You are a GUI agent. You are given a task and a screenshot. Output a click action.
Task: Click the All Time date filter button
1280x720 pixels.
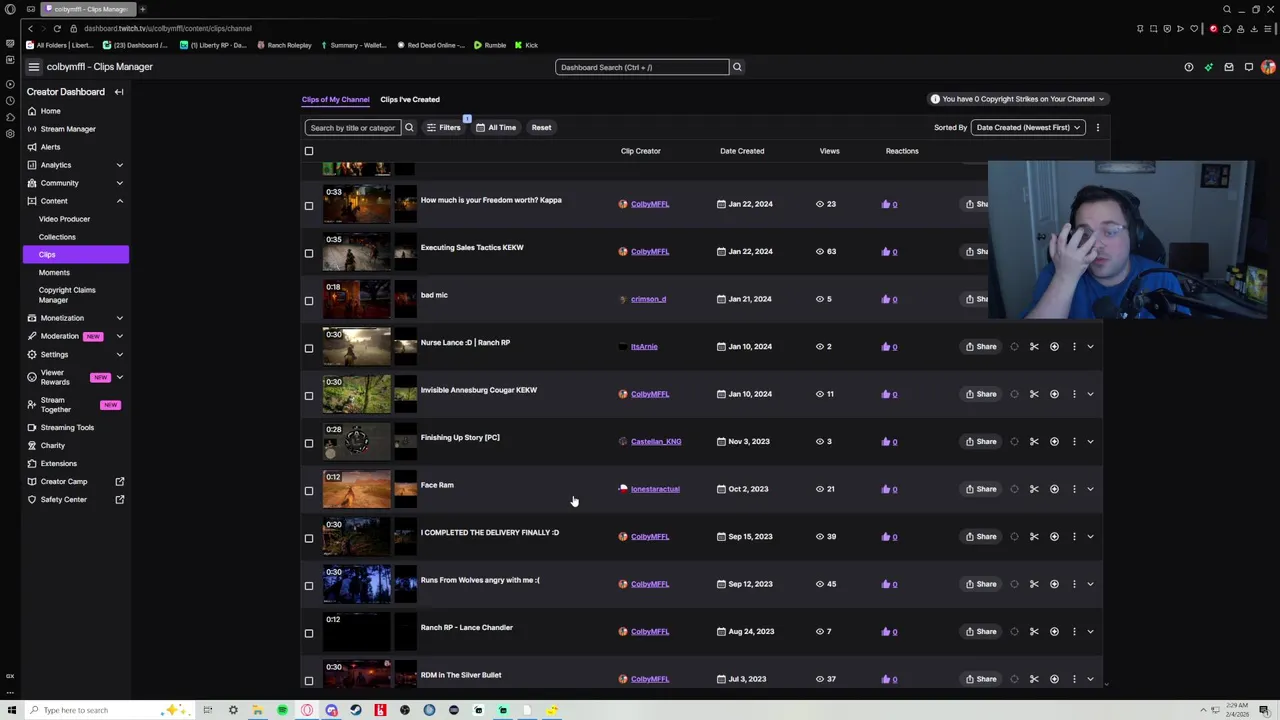click(496, 128)
